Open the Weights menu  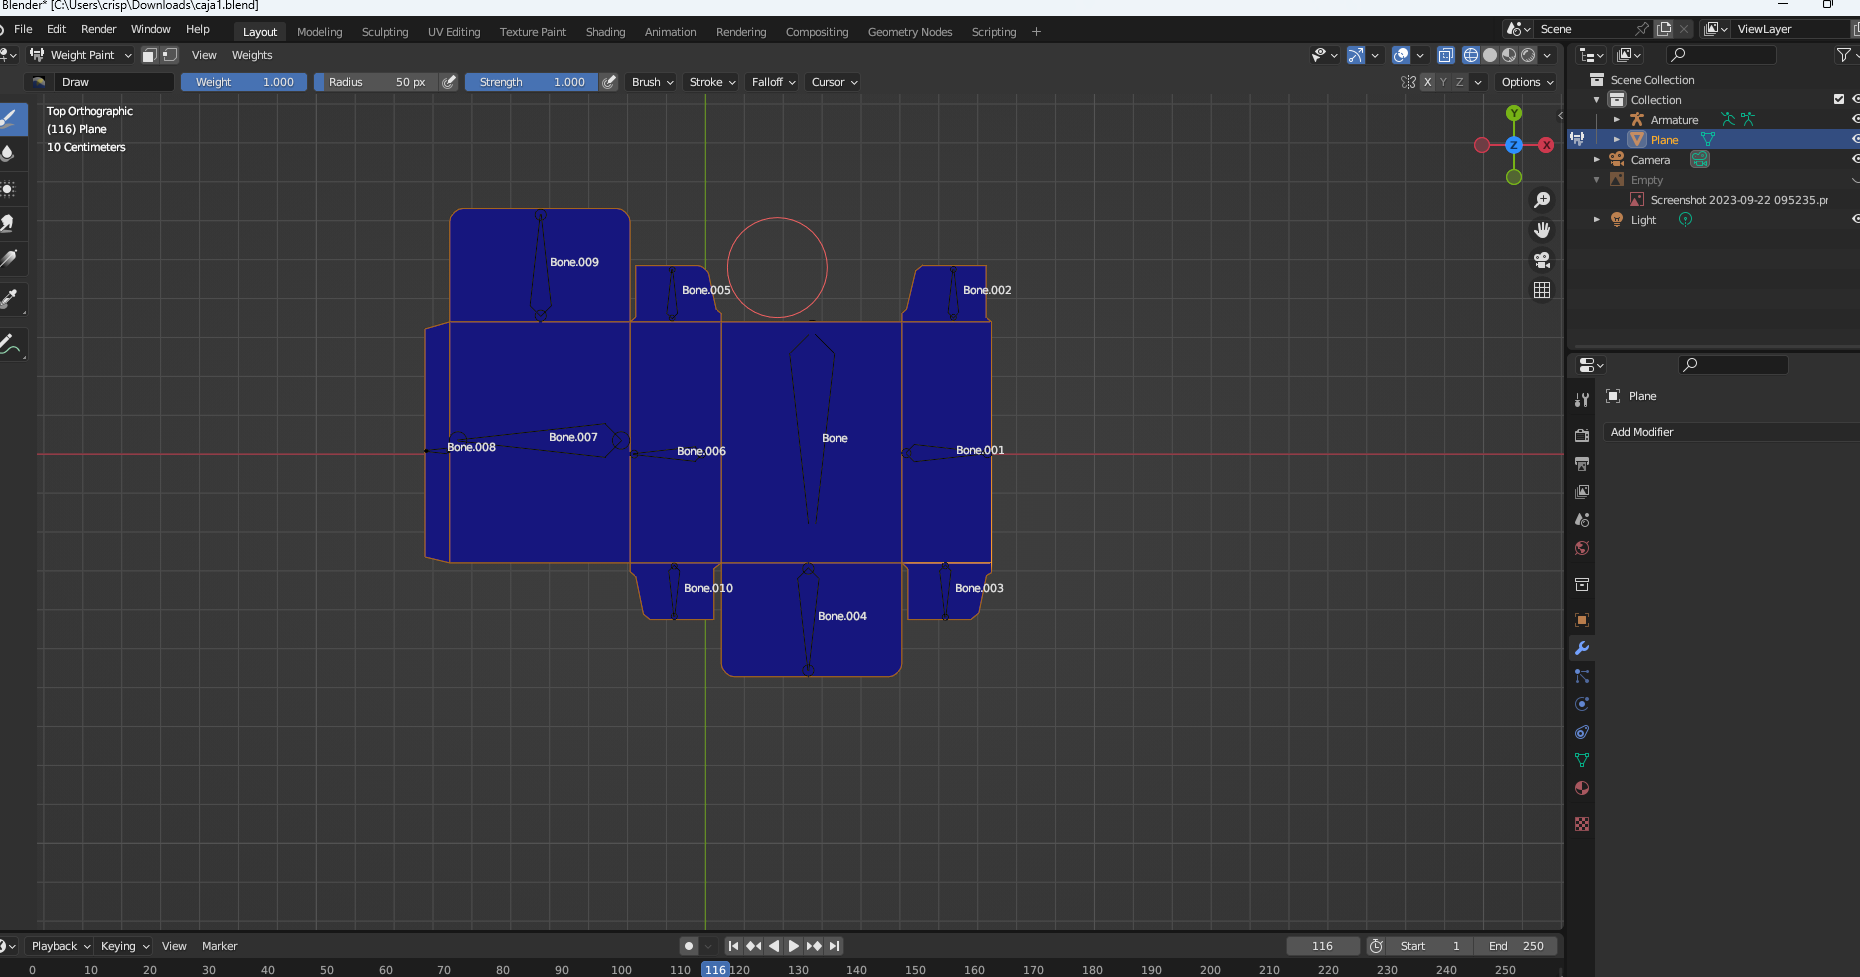[x=252, y=55]
